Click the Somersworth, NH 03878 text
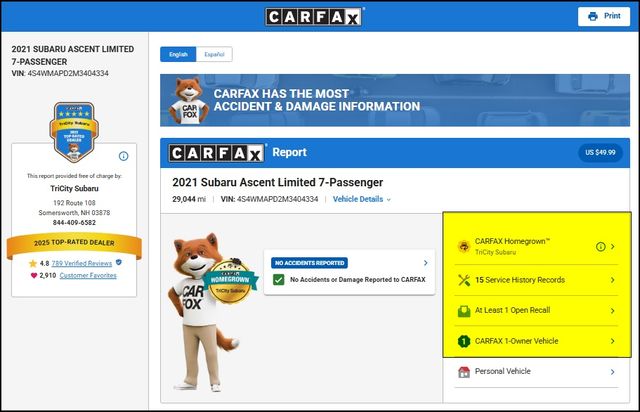The width and height of the screenshot is (640, 412). pyautogui.click(x=74, y=213)
